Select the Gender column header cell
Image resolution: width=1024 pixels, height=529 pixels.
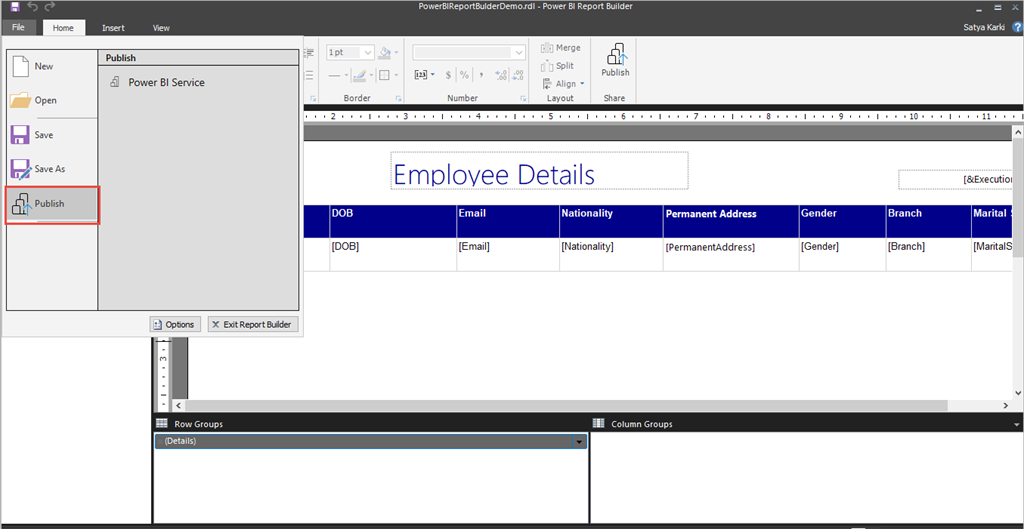coord(842,221)
